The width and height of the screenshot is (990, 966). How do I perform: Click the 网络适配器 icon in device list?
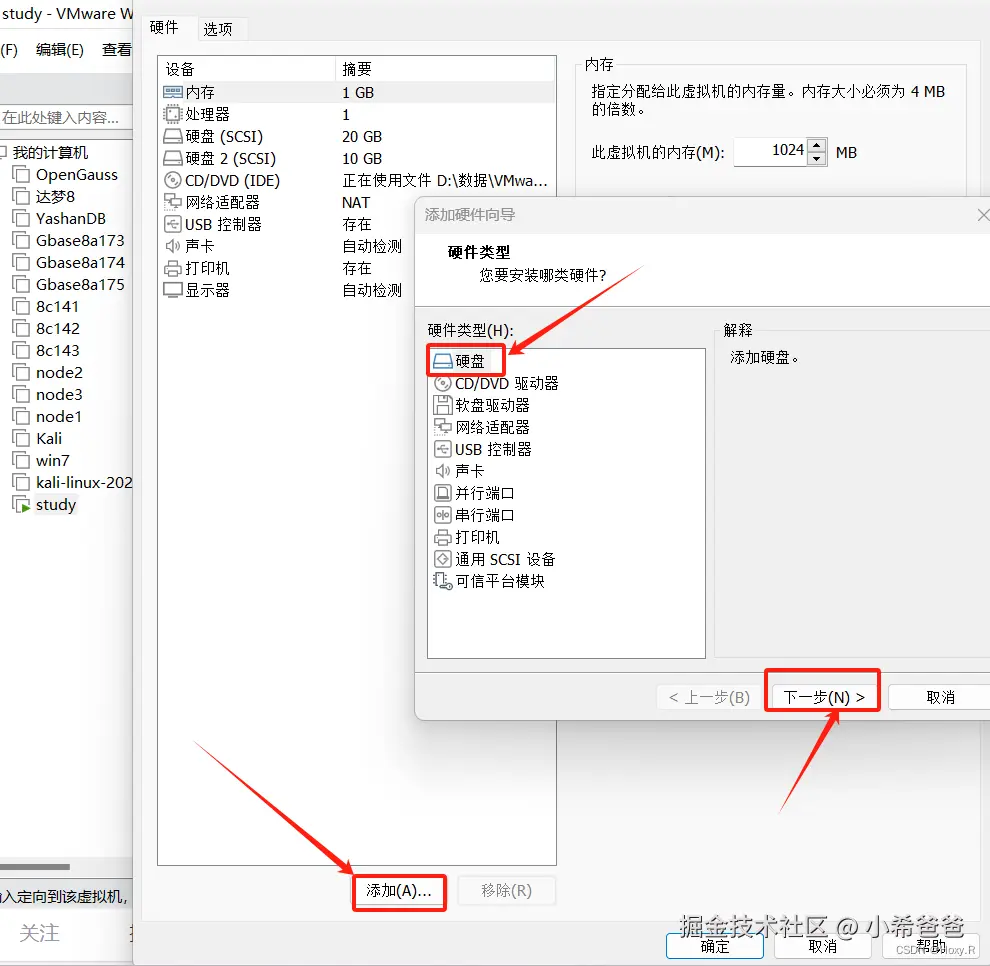click(x=172, y=202)
